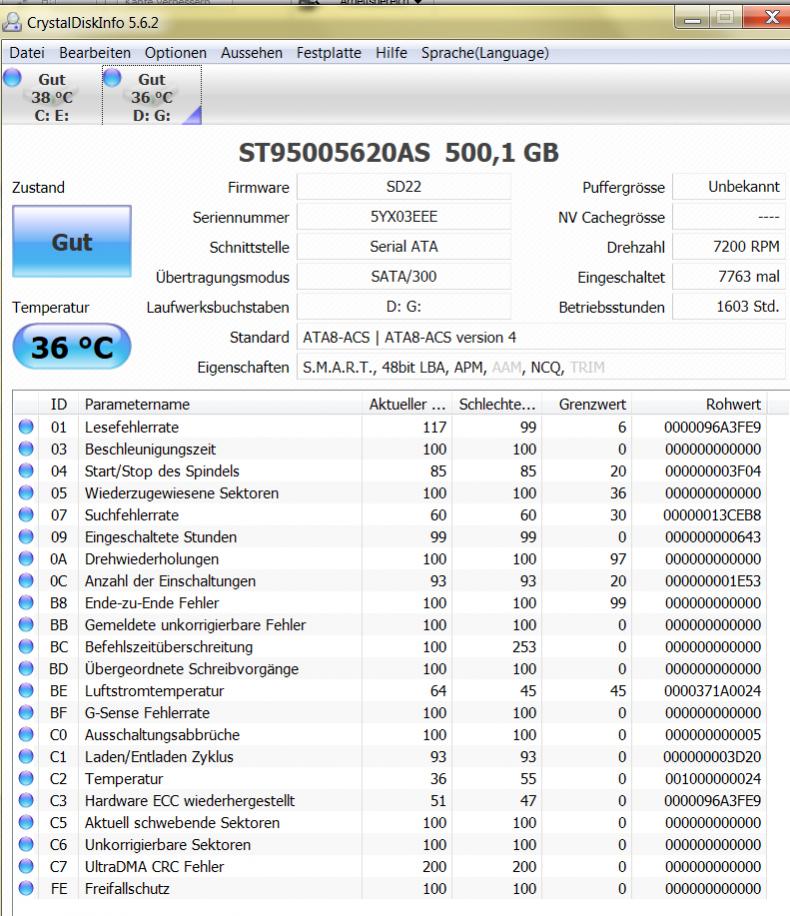Click status icon of Unkorrigierbare Sektoren row
Screen dimensions: 790x916
(26, 844)
